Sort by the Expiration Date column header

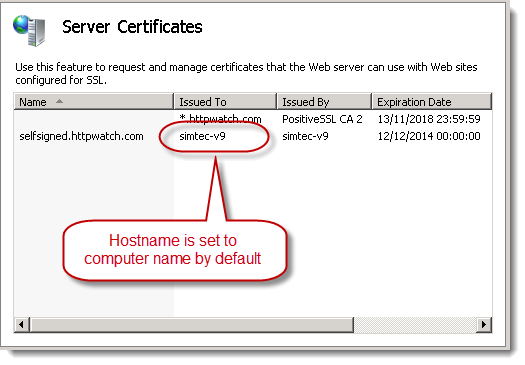pyautogui.click(x=432, y=102)
